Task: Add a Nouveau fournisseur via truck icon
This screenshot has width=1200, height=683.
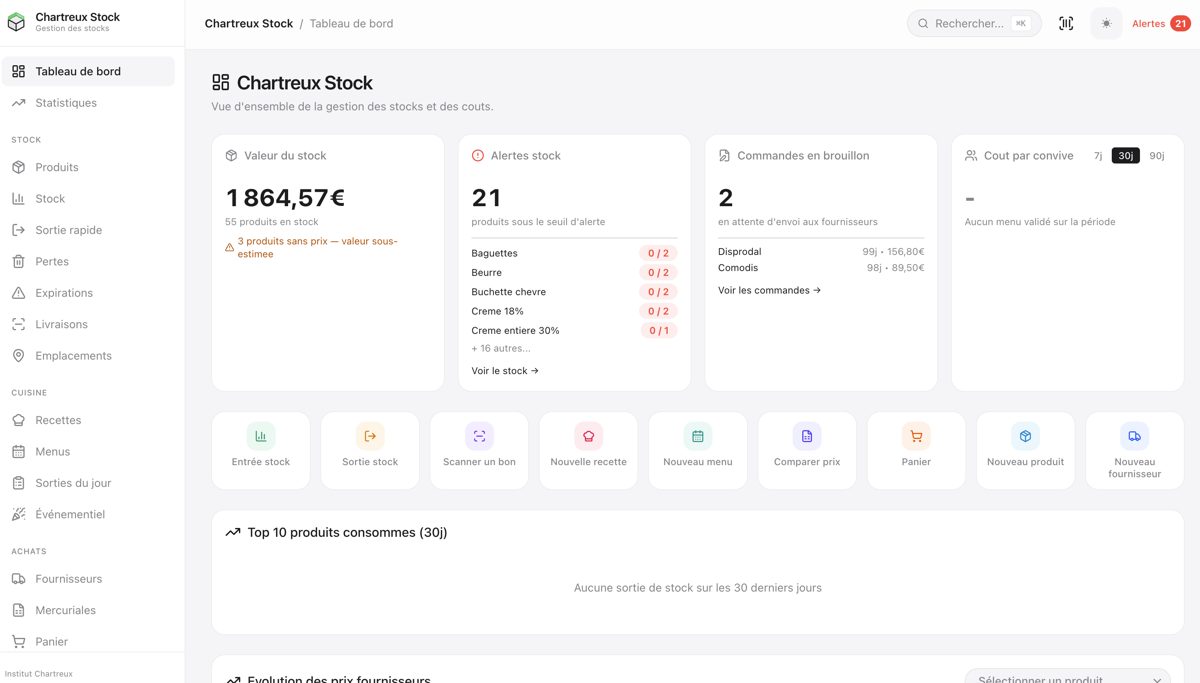Action: click(x=1134, y=436)
